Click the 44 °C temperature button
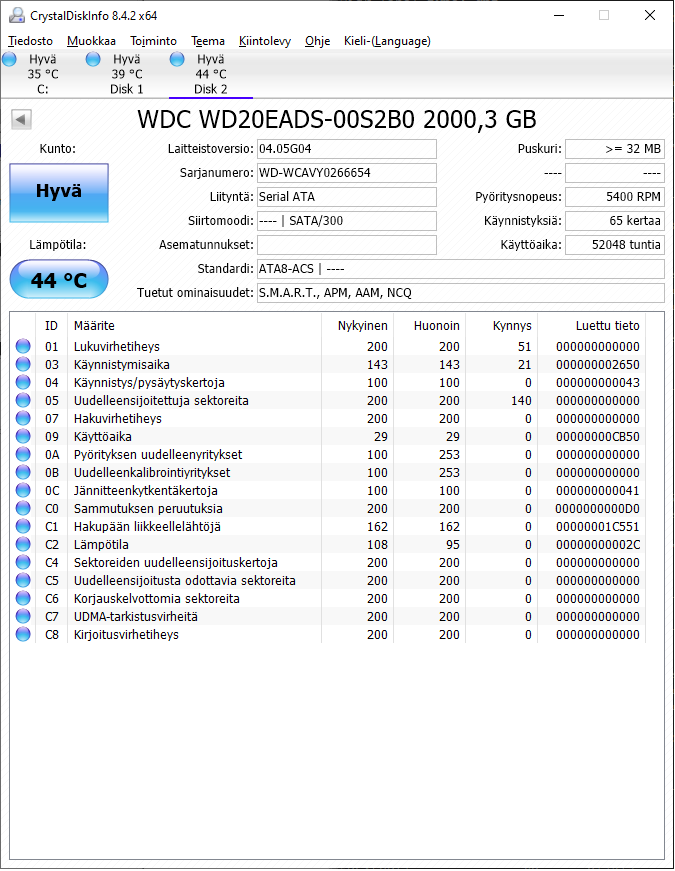This screenshot has height=871, width=675. (x=59, y=279)
